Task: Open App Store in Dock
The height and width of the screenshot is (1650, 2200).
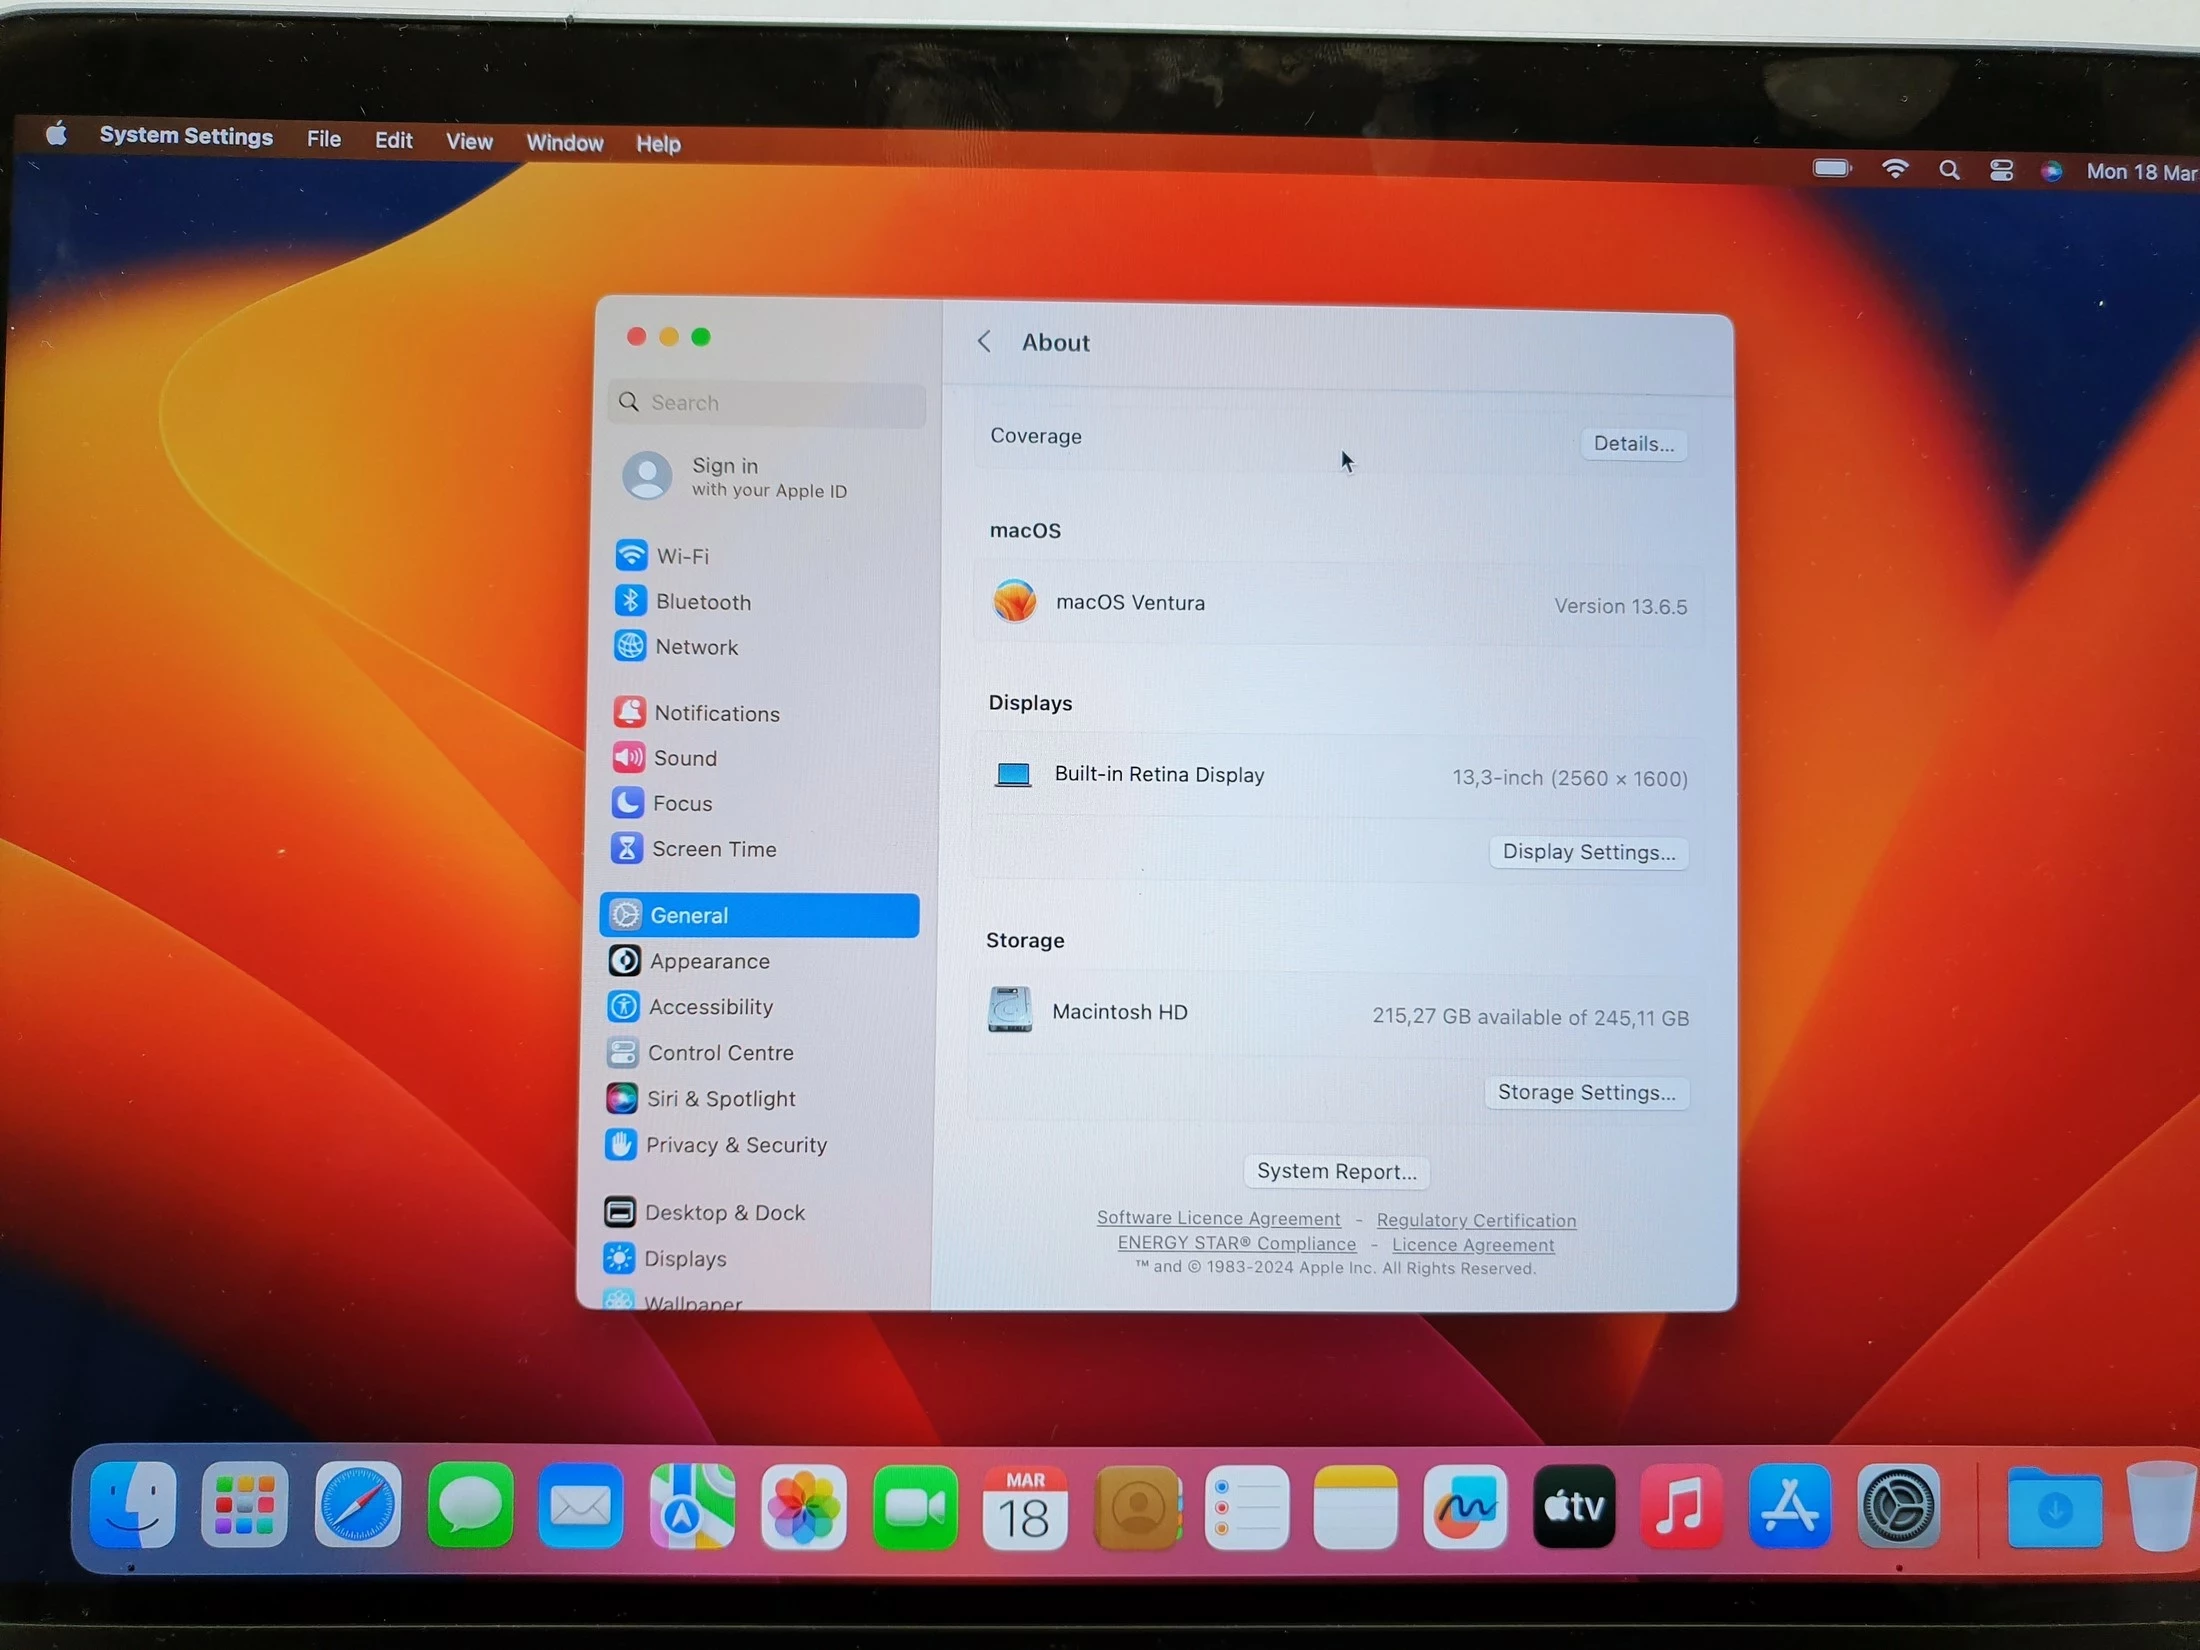Action: pos(1790,1505)
